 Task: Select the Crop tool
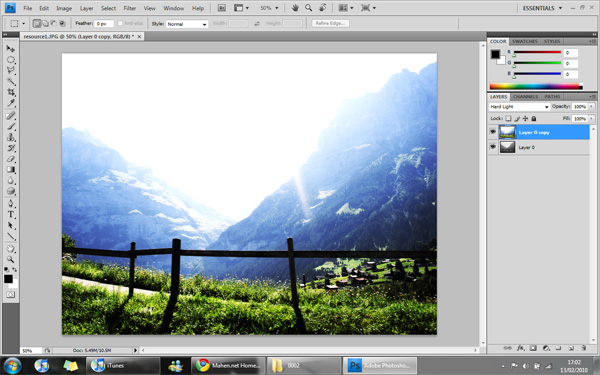11,92
